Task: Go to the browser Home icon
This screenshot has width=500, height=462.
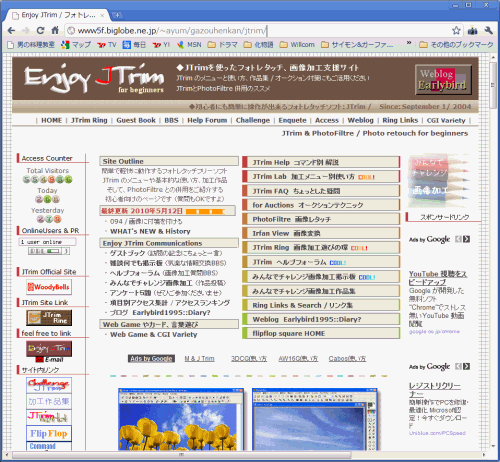Action: point(55,31)
